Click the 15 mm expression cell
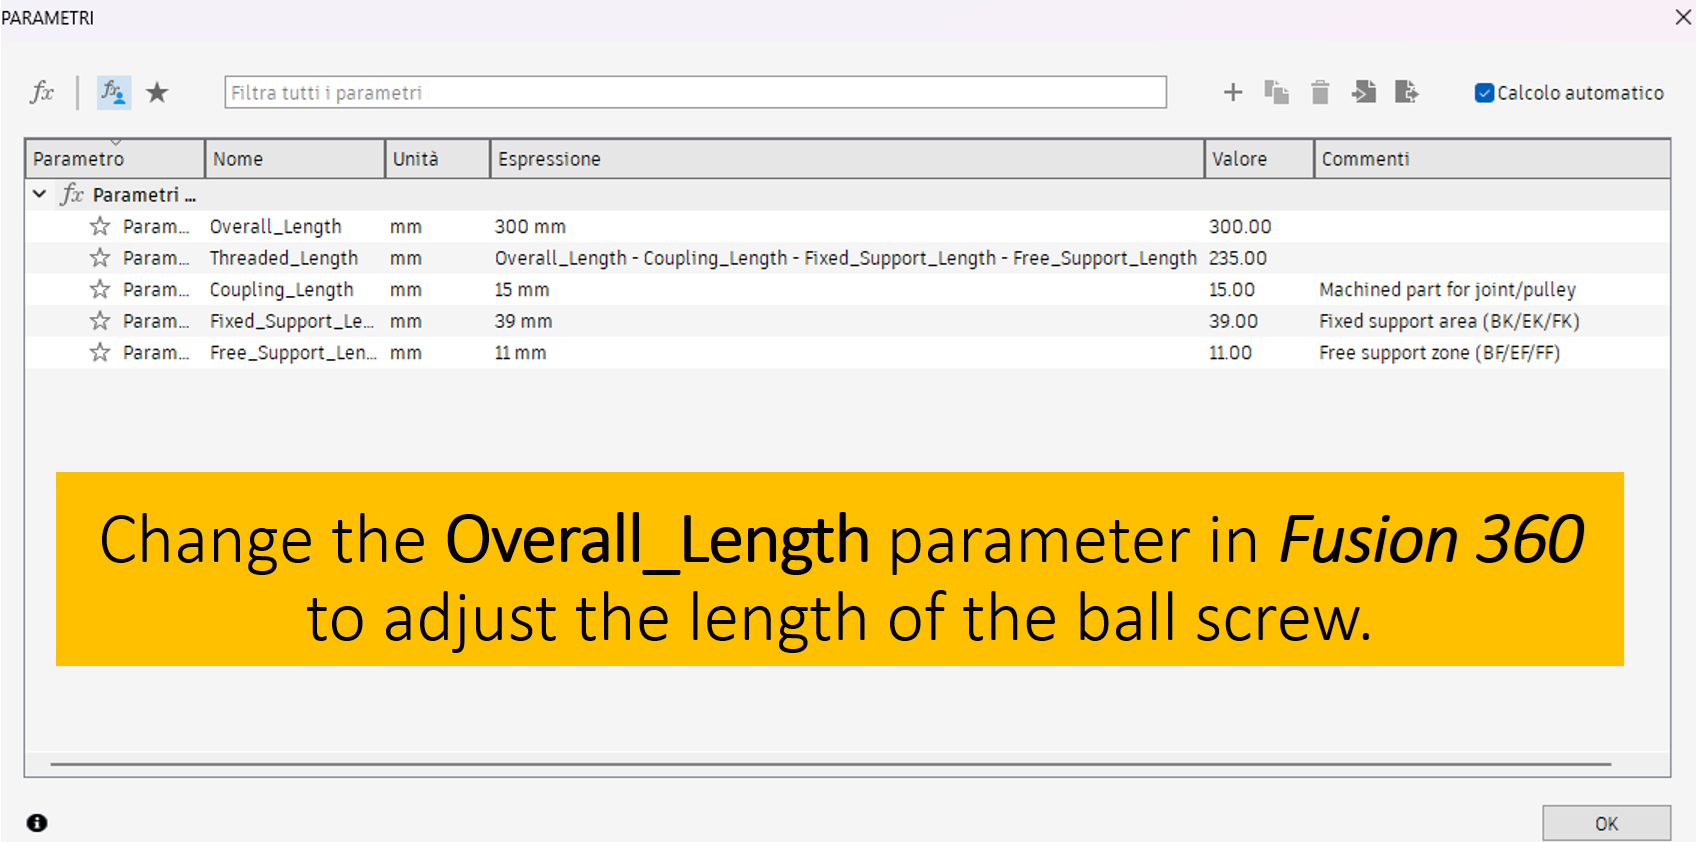Image resolution: width=1696 pixels, height=842 pixels. tap(522, 289)
